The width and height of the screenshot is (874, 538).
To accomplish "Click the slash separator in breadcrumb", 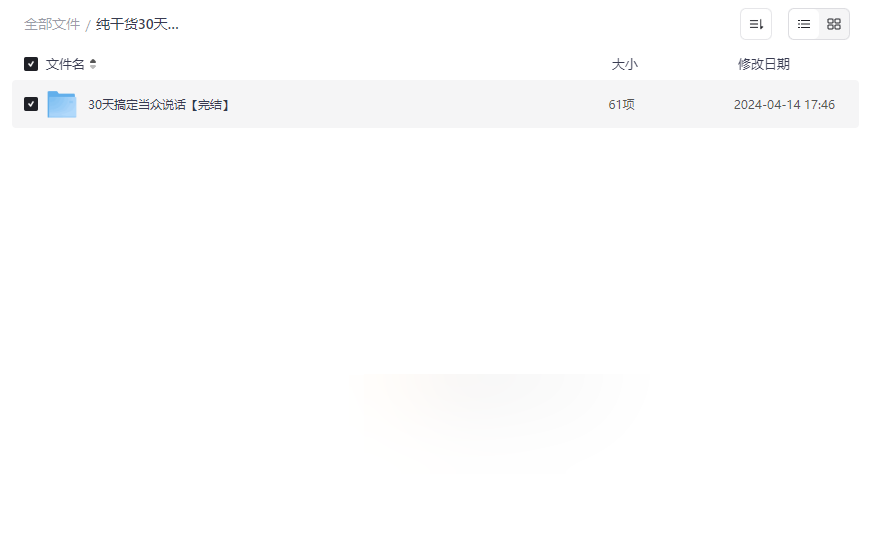I will coord(88,25).
